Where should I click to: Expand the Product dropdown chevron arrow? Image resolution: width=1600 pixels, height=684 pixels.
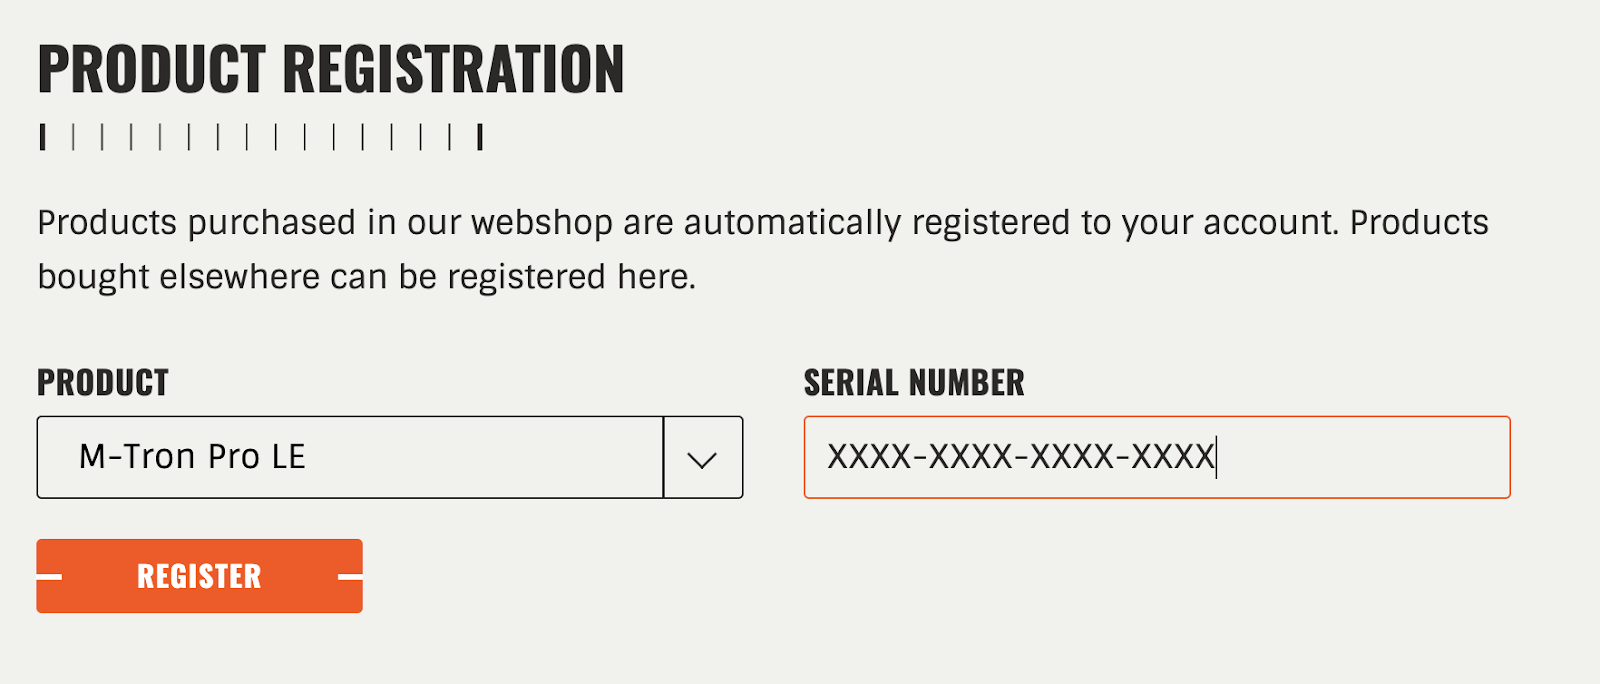point(702,459)
